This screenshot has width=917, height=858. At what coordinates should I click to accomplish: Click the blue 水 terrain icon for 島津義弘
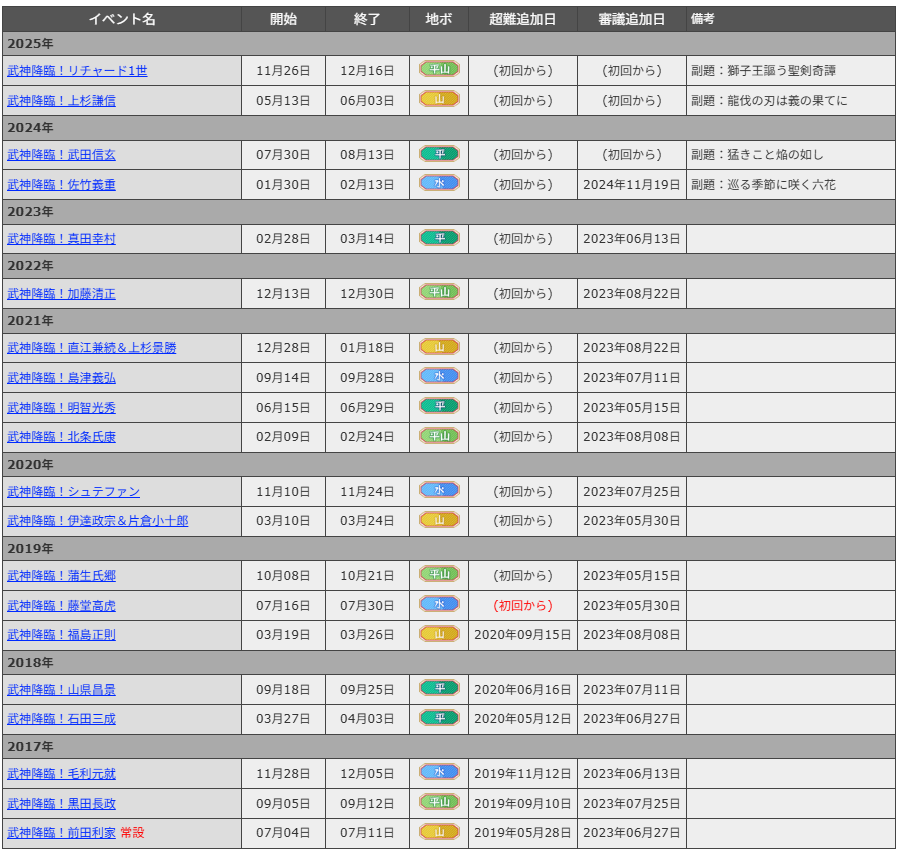[x=439, y=377]
